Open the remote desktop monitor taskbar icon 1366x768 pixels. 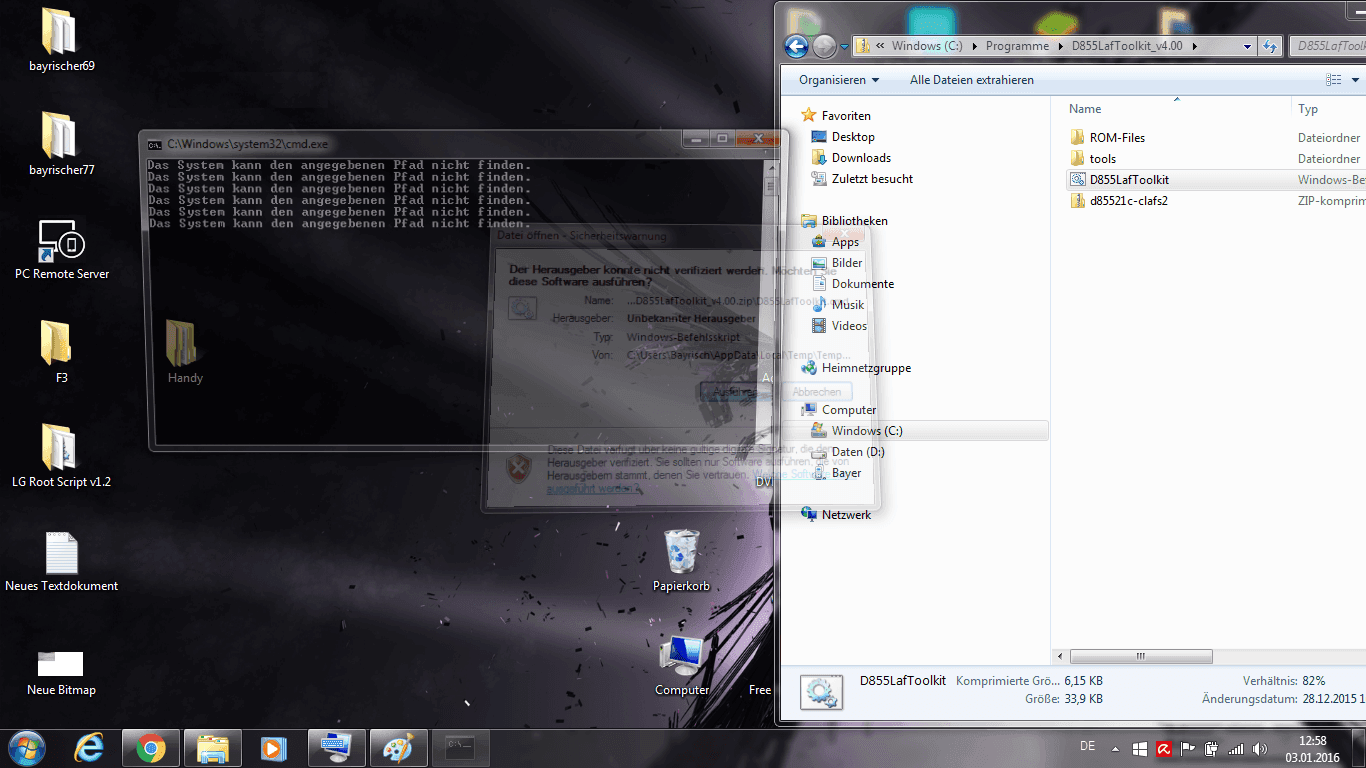[x=337, y=748]
